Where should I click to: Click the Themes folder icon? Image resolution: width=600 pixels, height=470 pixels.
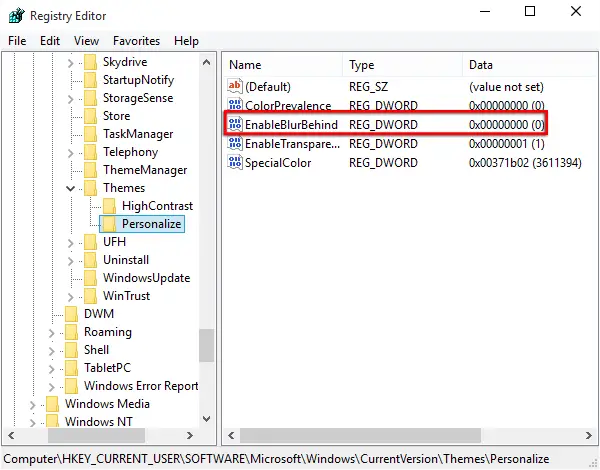pyautogui.click(x=90, y=188)
